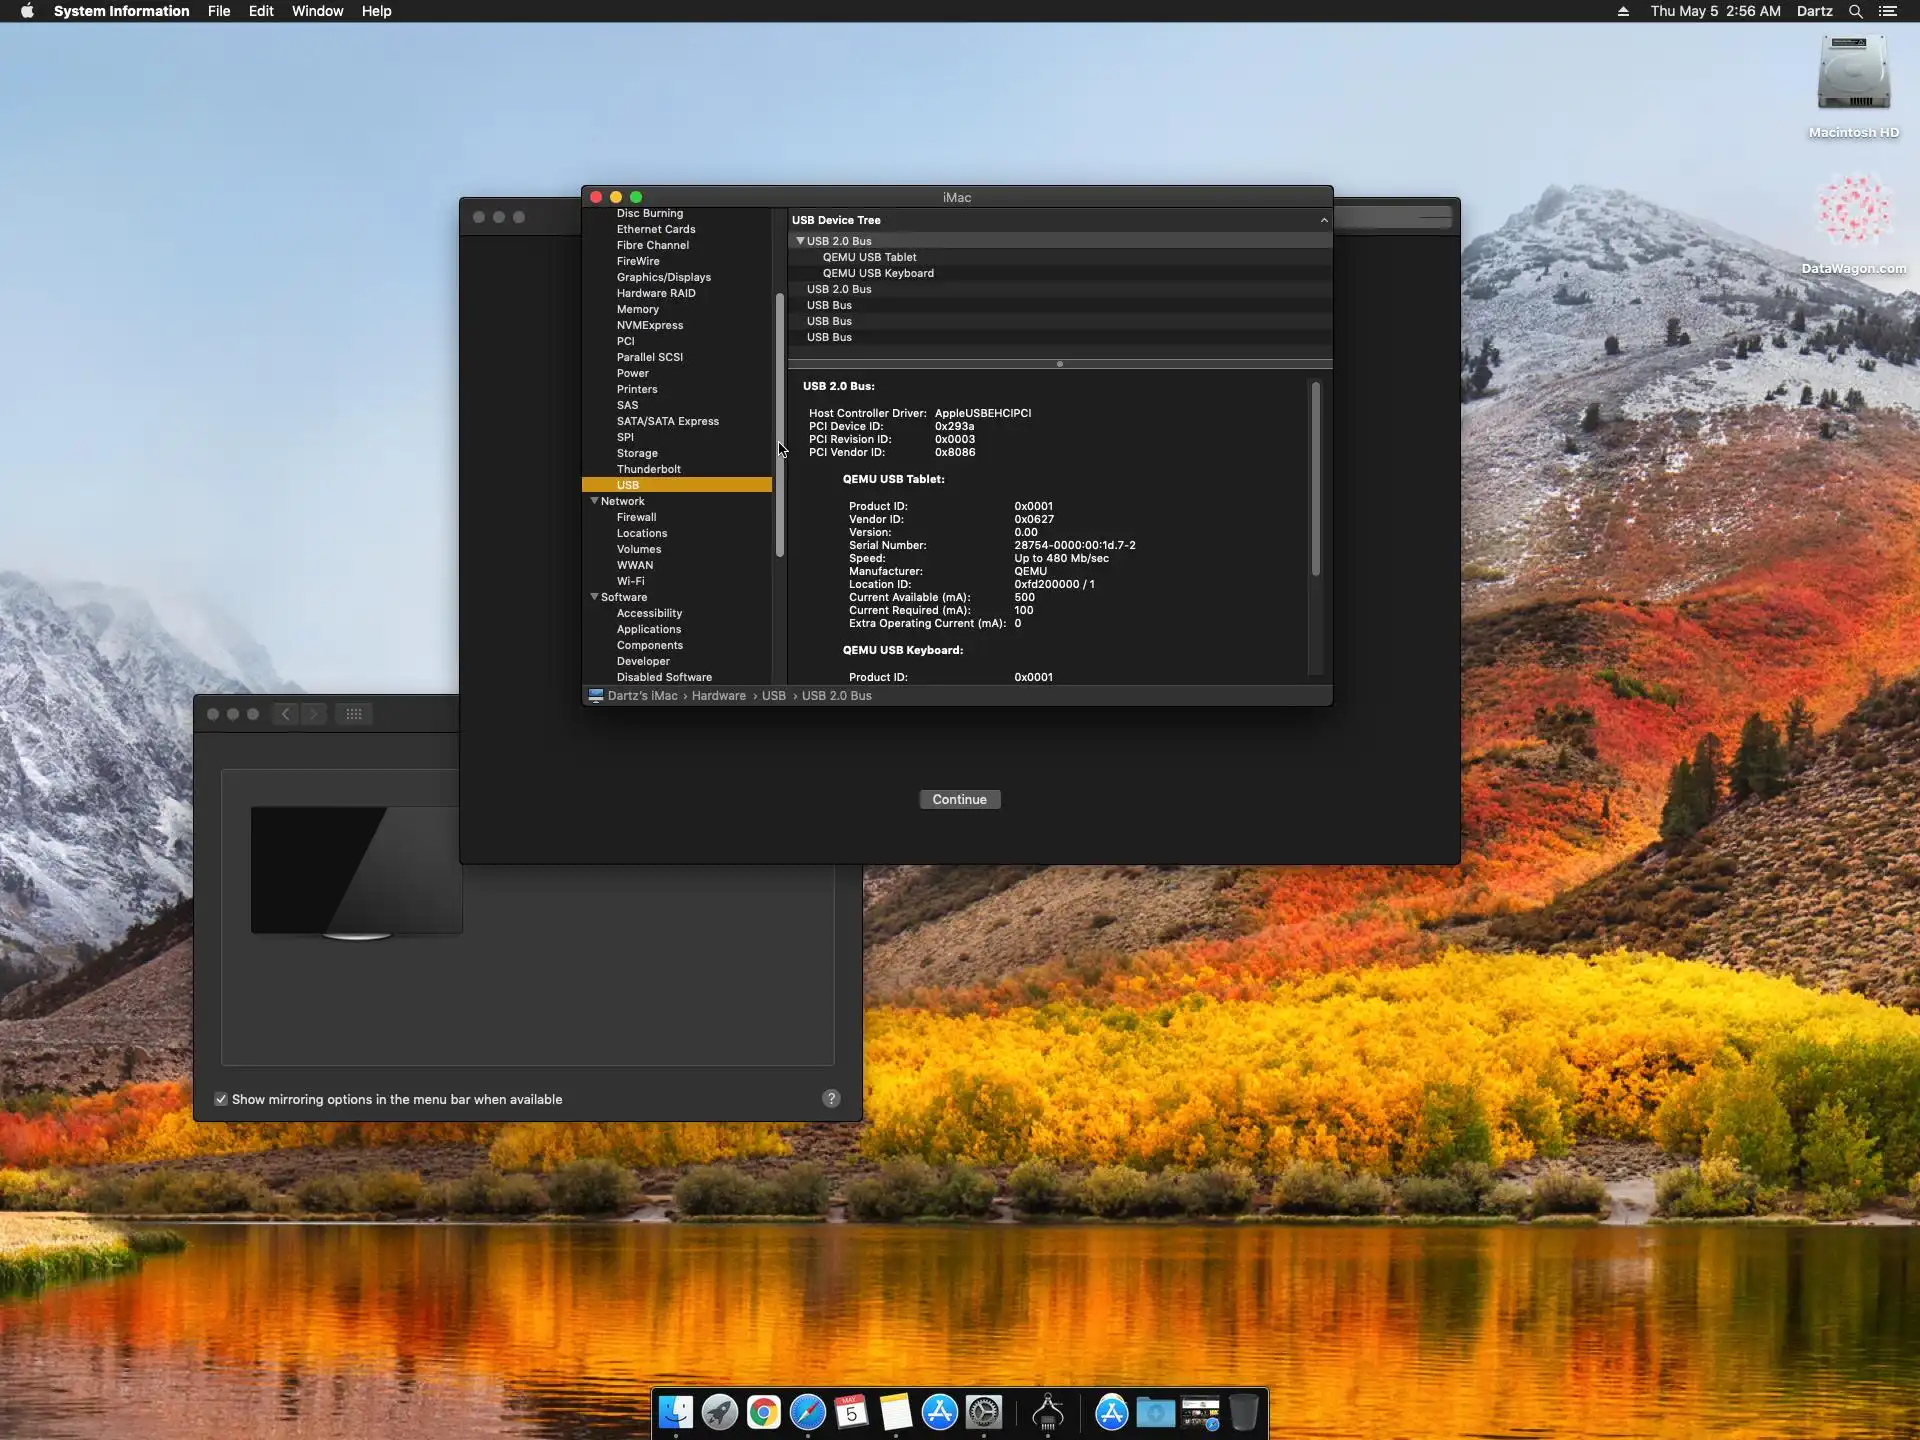This screenshot has width=1920, height=1440.
Task: Launch Google Chrome from the dock
Action: [763, 1412]
